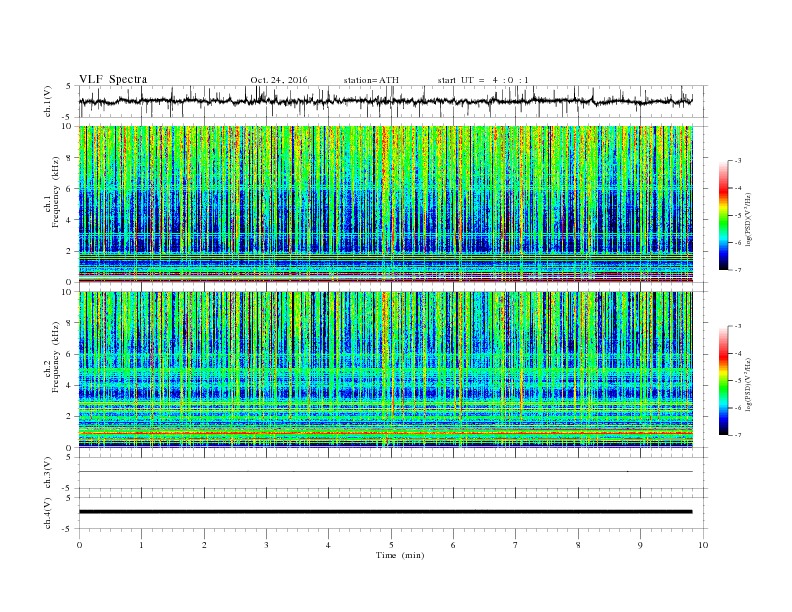The height and width of the screenshot is (612, 792).
Task: Click the thin ch.3 voltage trace line
Action: [385, 472]
